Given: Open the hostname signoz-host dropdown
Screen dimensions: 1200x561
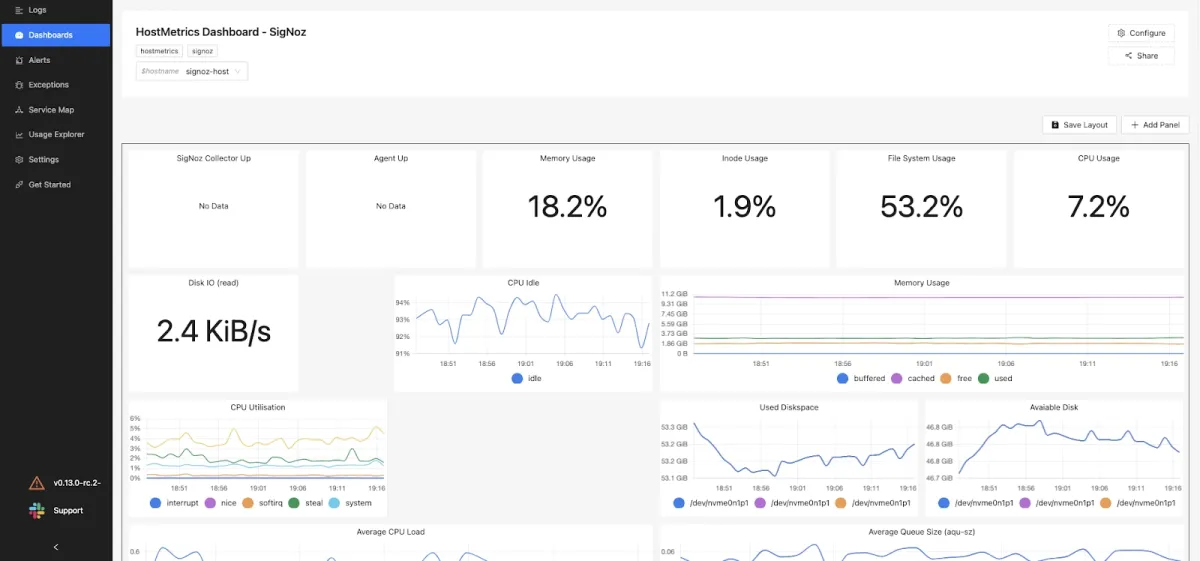Looking at the screenshot, I should (x=192, y=72).
